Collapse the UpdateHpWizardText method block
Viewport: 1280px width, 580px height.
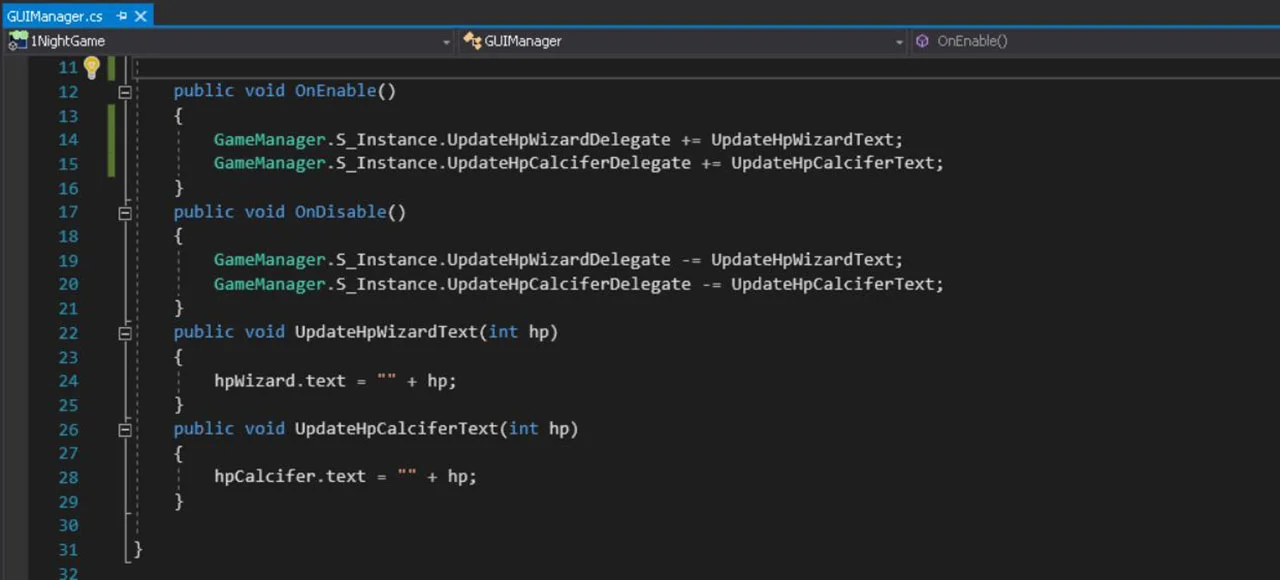click(125, 333)
